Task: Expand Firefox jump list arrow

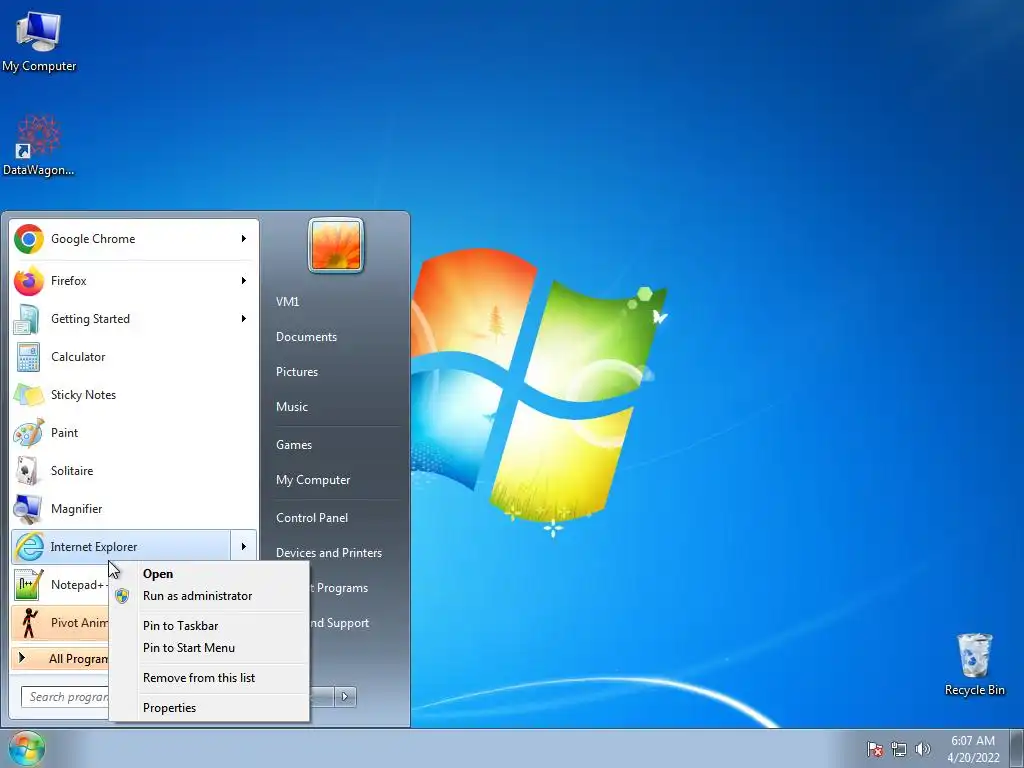Action: click(244, 281)
